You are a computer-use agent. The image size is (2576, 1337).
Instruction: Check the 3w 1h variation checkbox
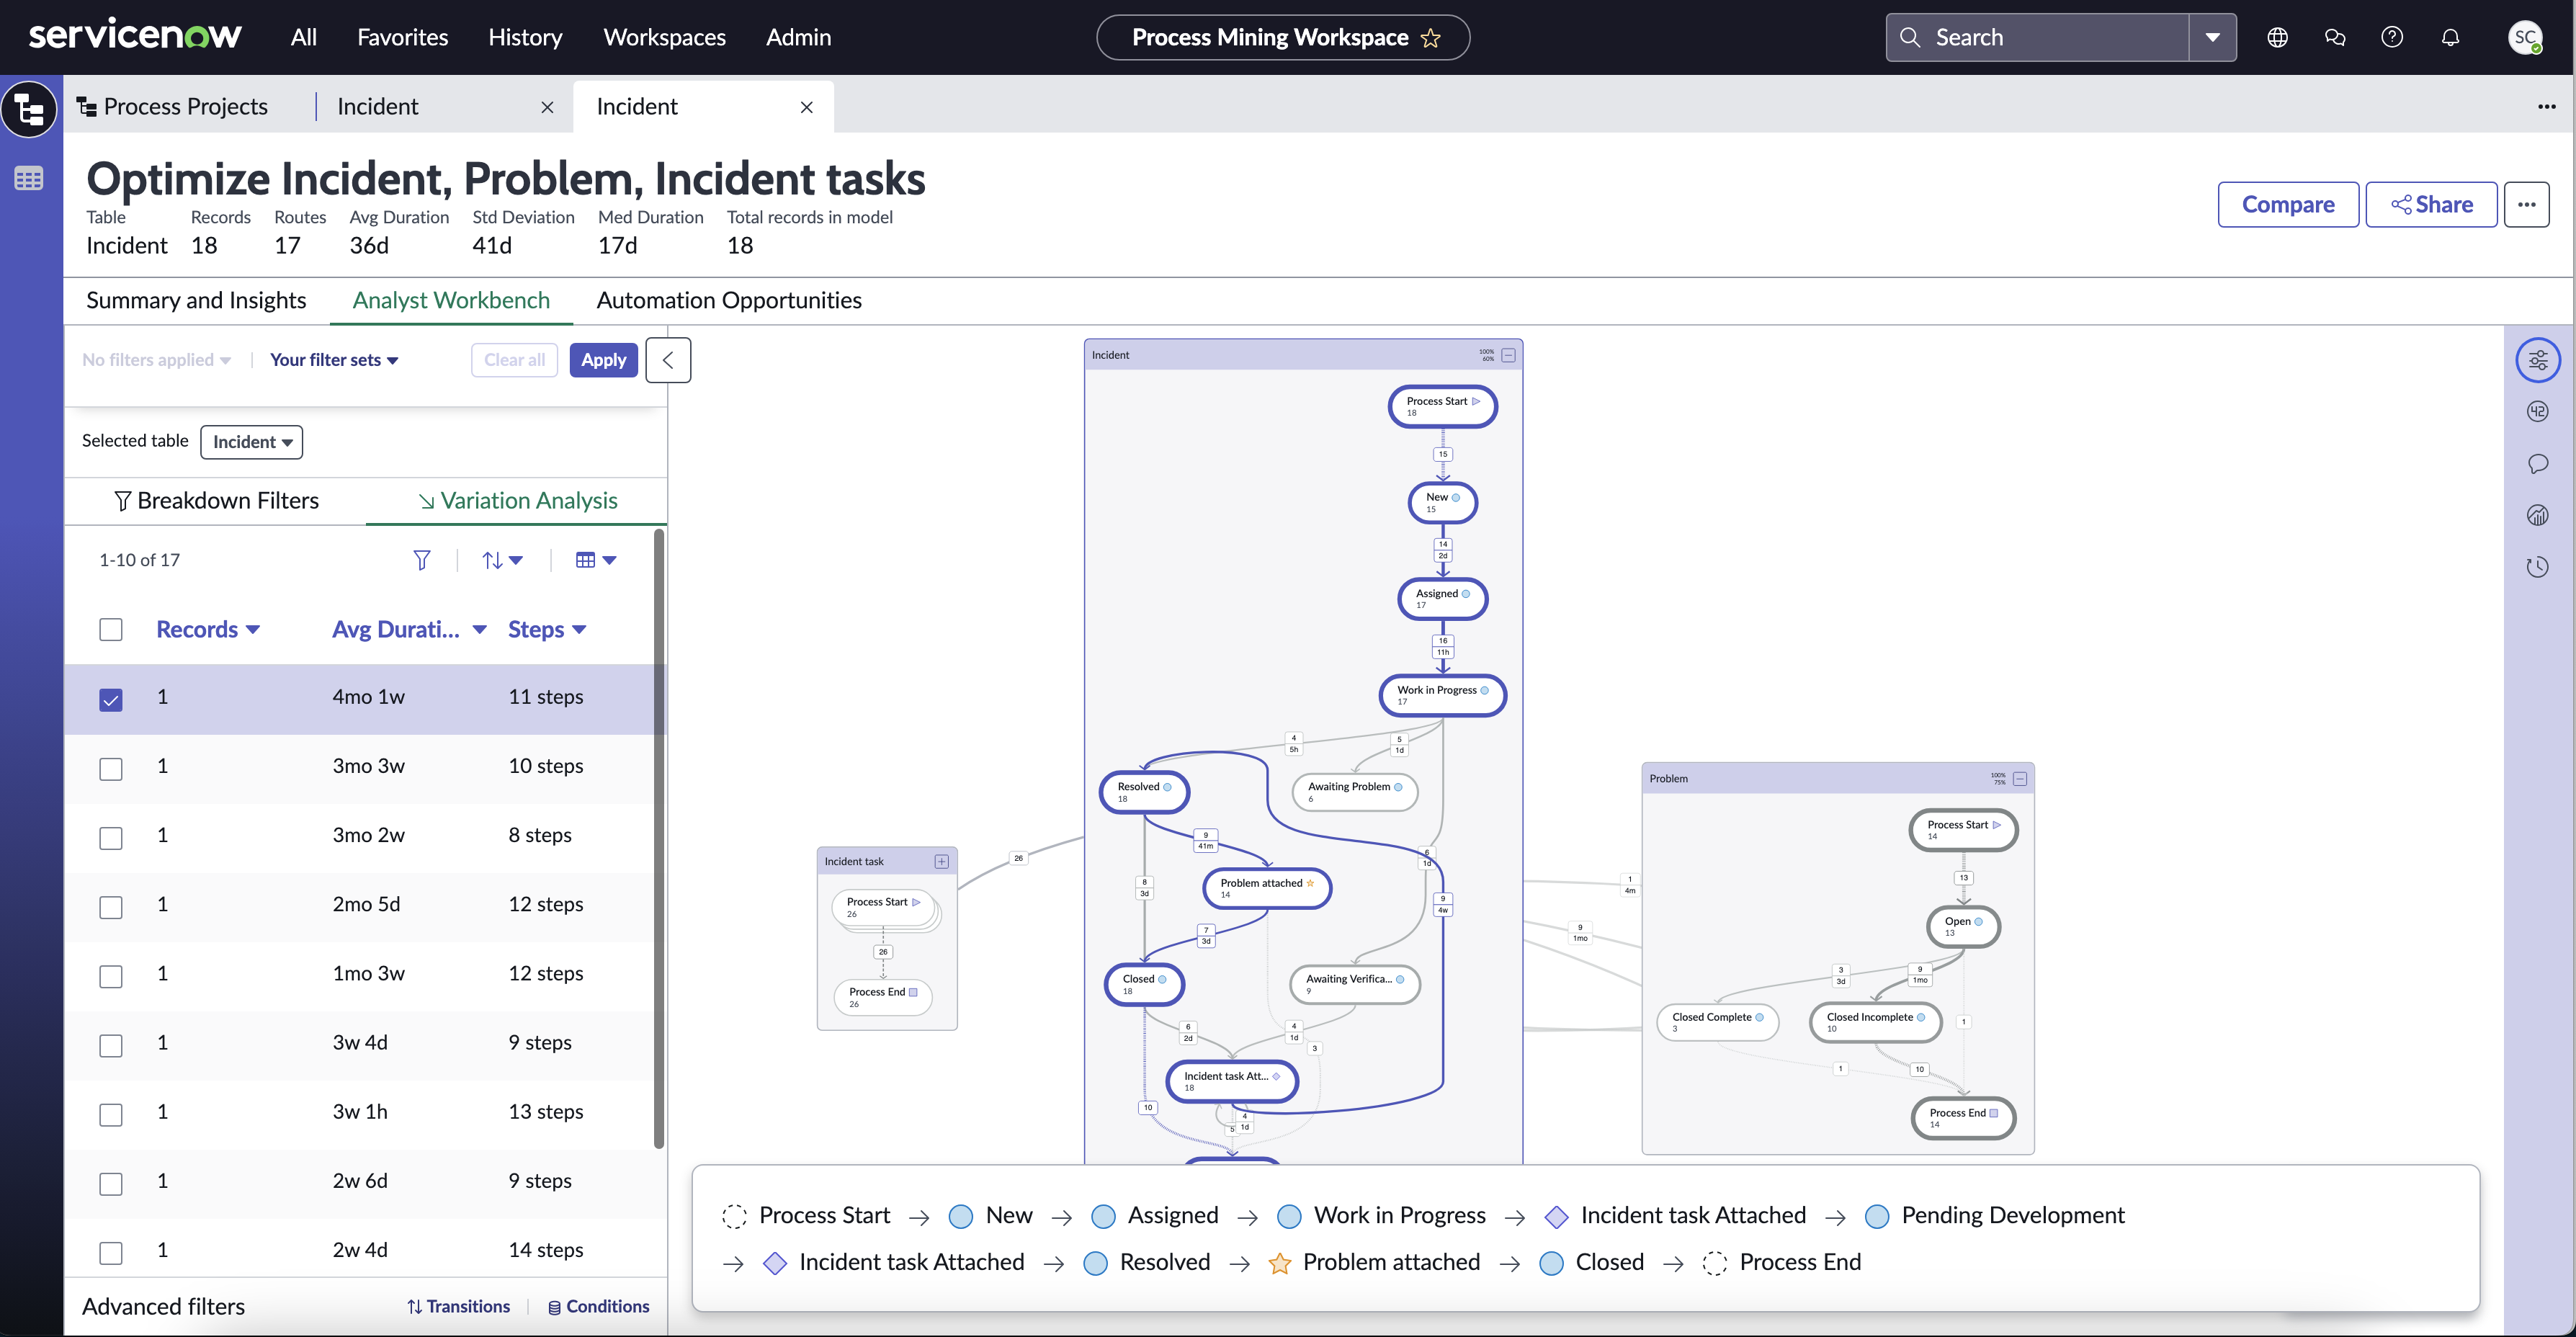tap(111, 1114)
